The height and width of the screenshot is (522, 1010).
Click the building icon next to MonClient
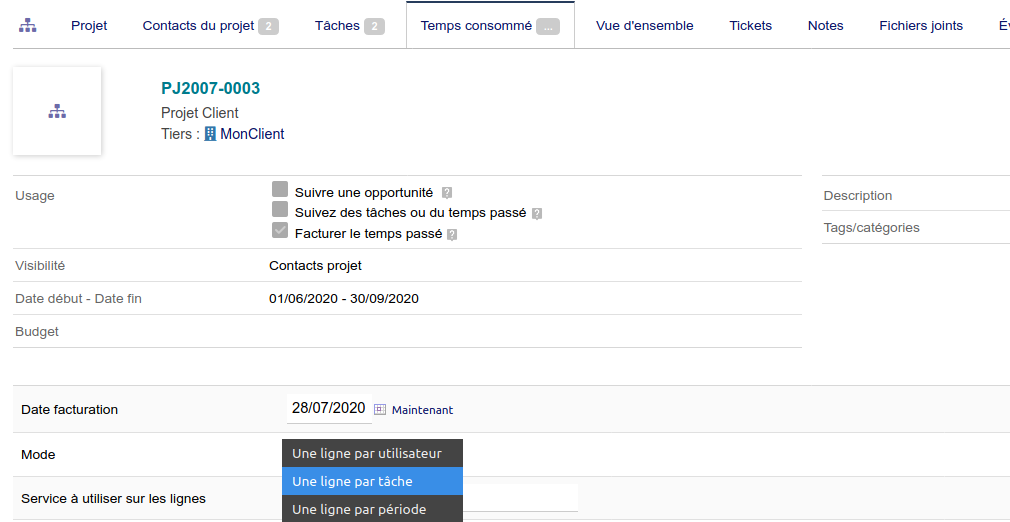pos(210,134)
